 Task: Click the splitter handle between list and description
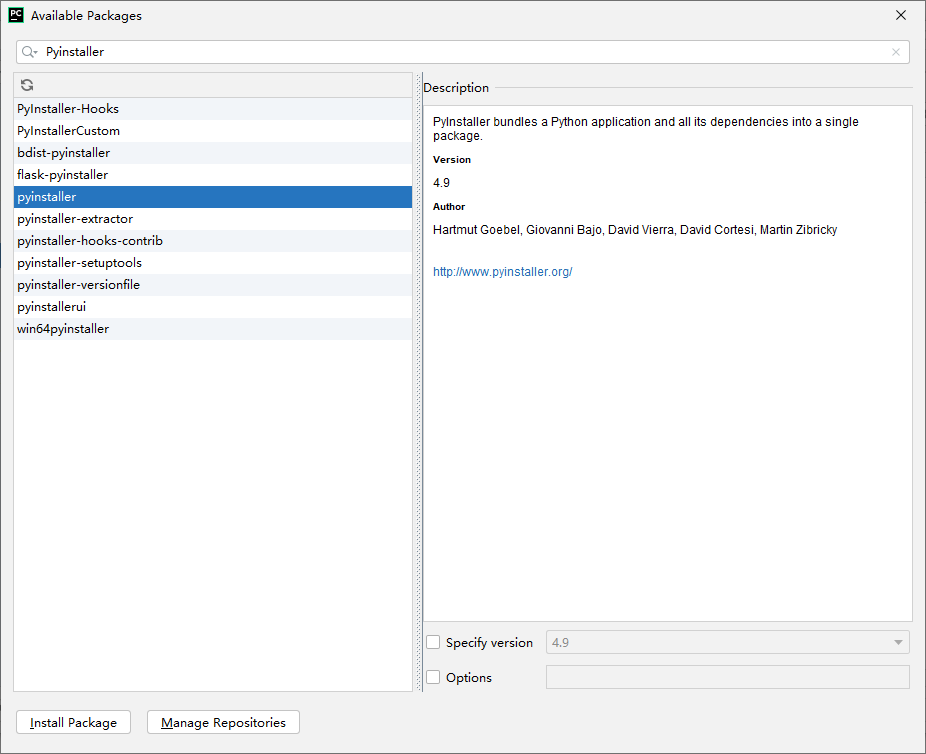pyautogui.click(x=419, y=382)
